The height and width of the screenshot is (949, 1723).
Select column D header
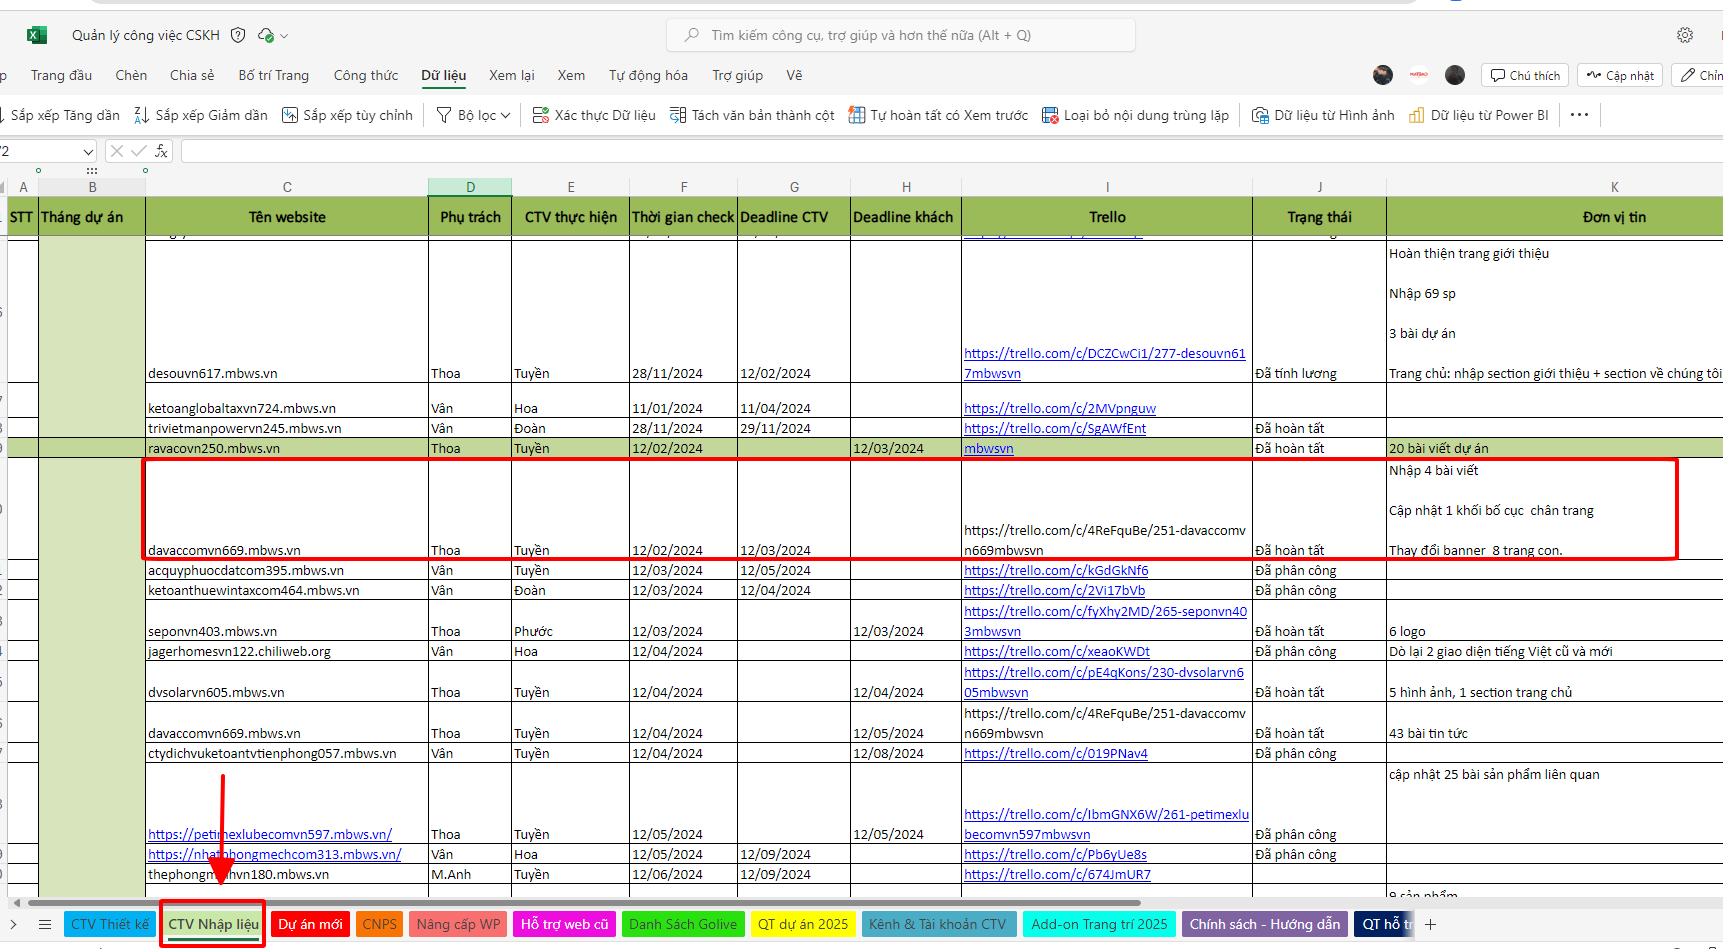pyautogui.click(x=470, y=187)
